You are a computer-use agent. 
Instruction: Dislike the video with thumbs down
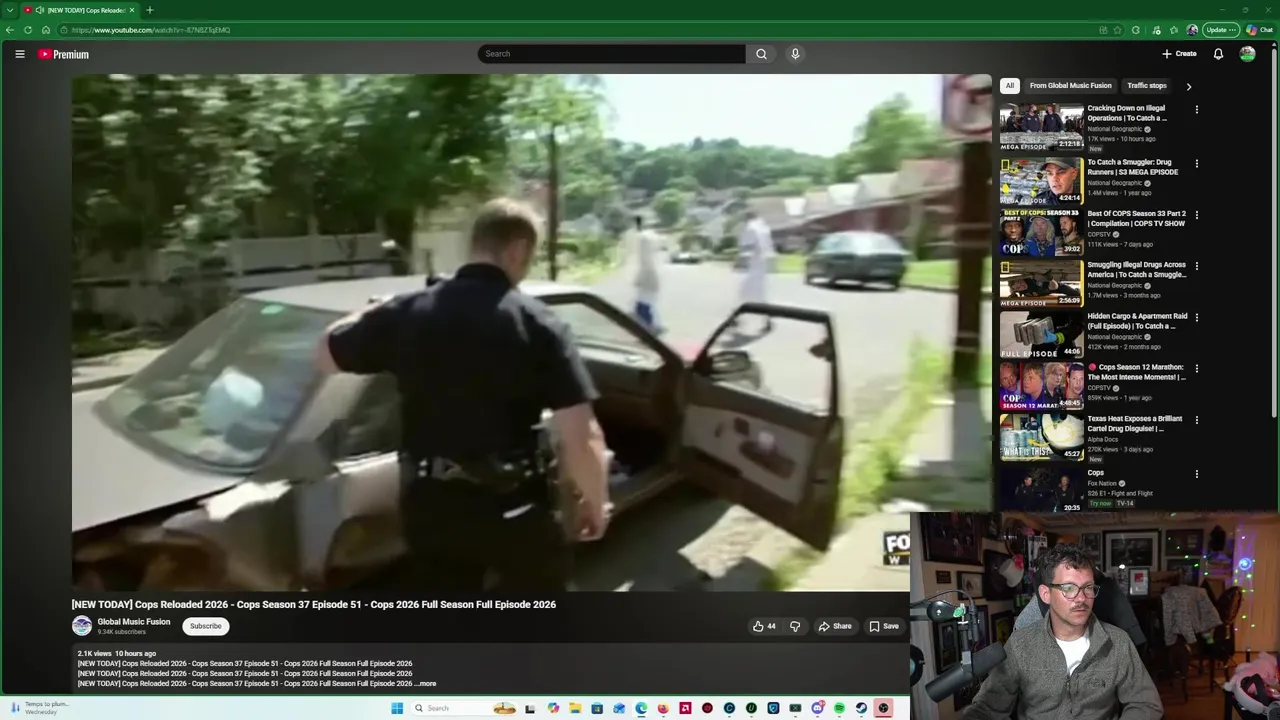(x=795, y=626)
